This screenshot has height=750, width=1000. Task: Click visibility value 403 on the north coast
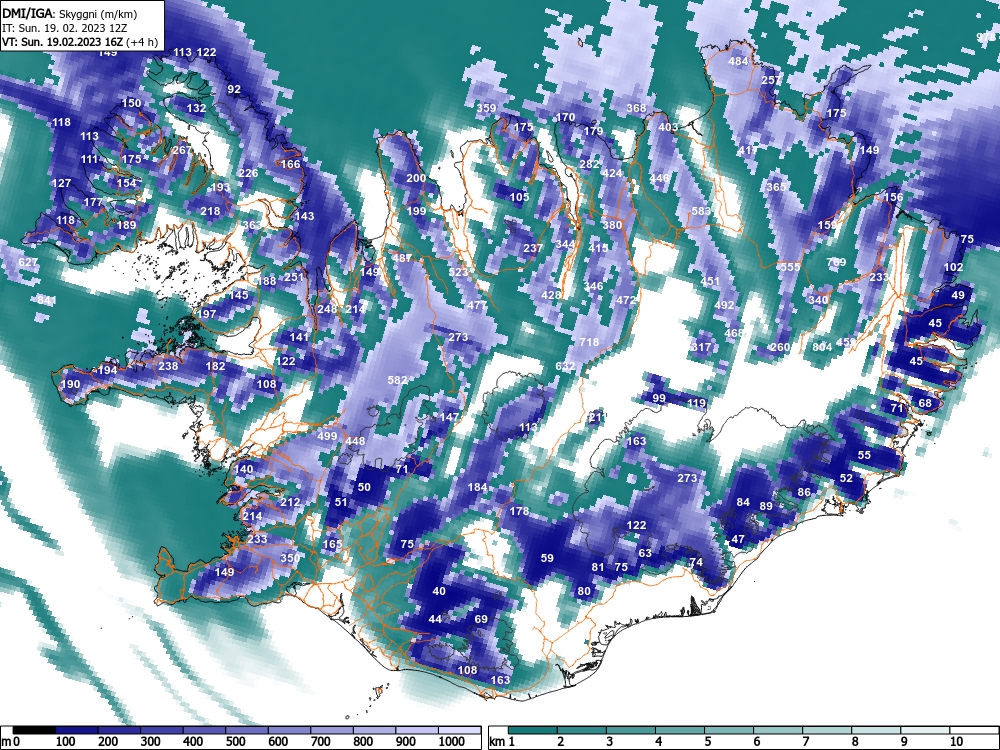coord(668,127)
